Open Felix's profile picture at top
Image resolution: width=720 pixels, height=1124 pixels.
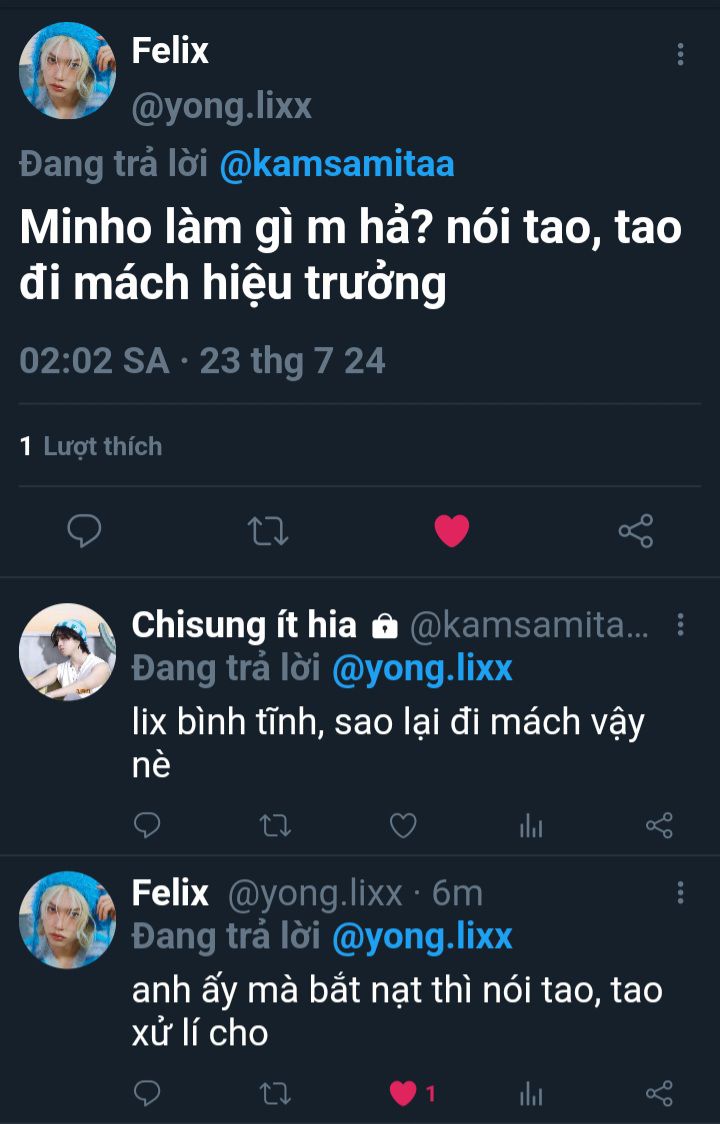tap(67, 71)
